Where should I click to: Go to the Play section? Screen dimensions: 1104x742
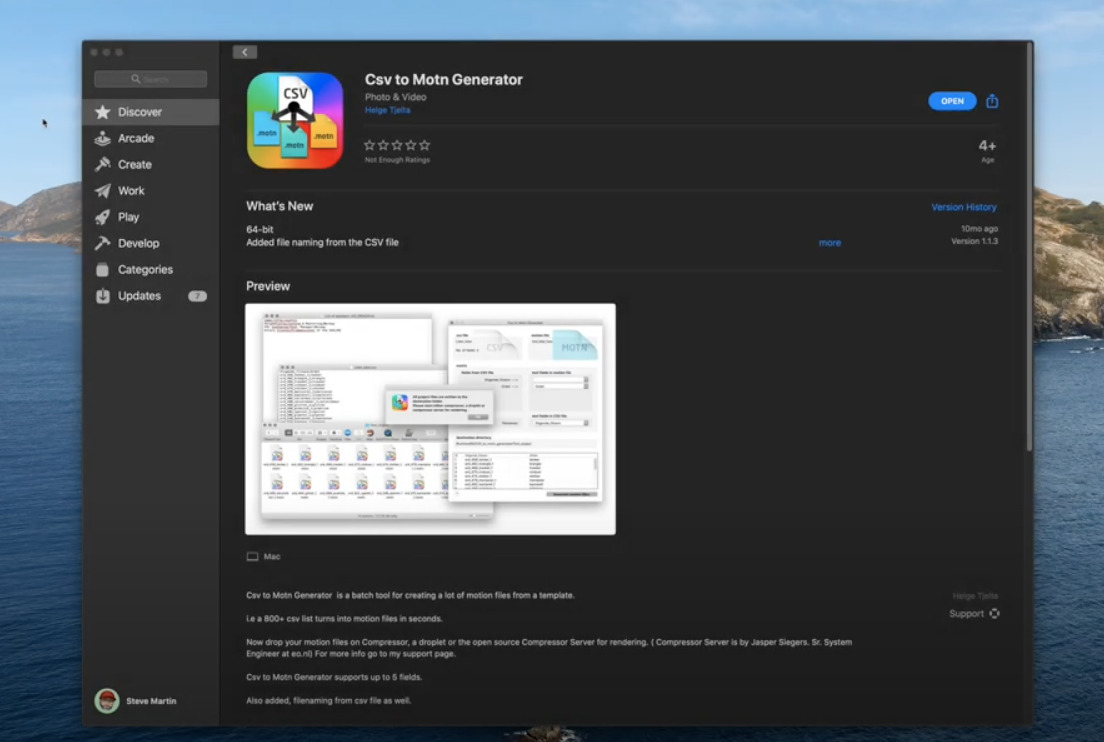coord(151,217)
